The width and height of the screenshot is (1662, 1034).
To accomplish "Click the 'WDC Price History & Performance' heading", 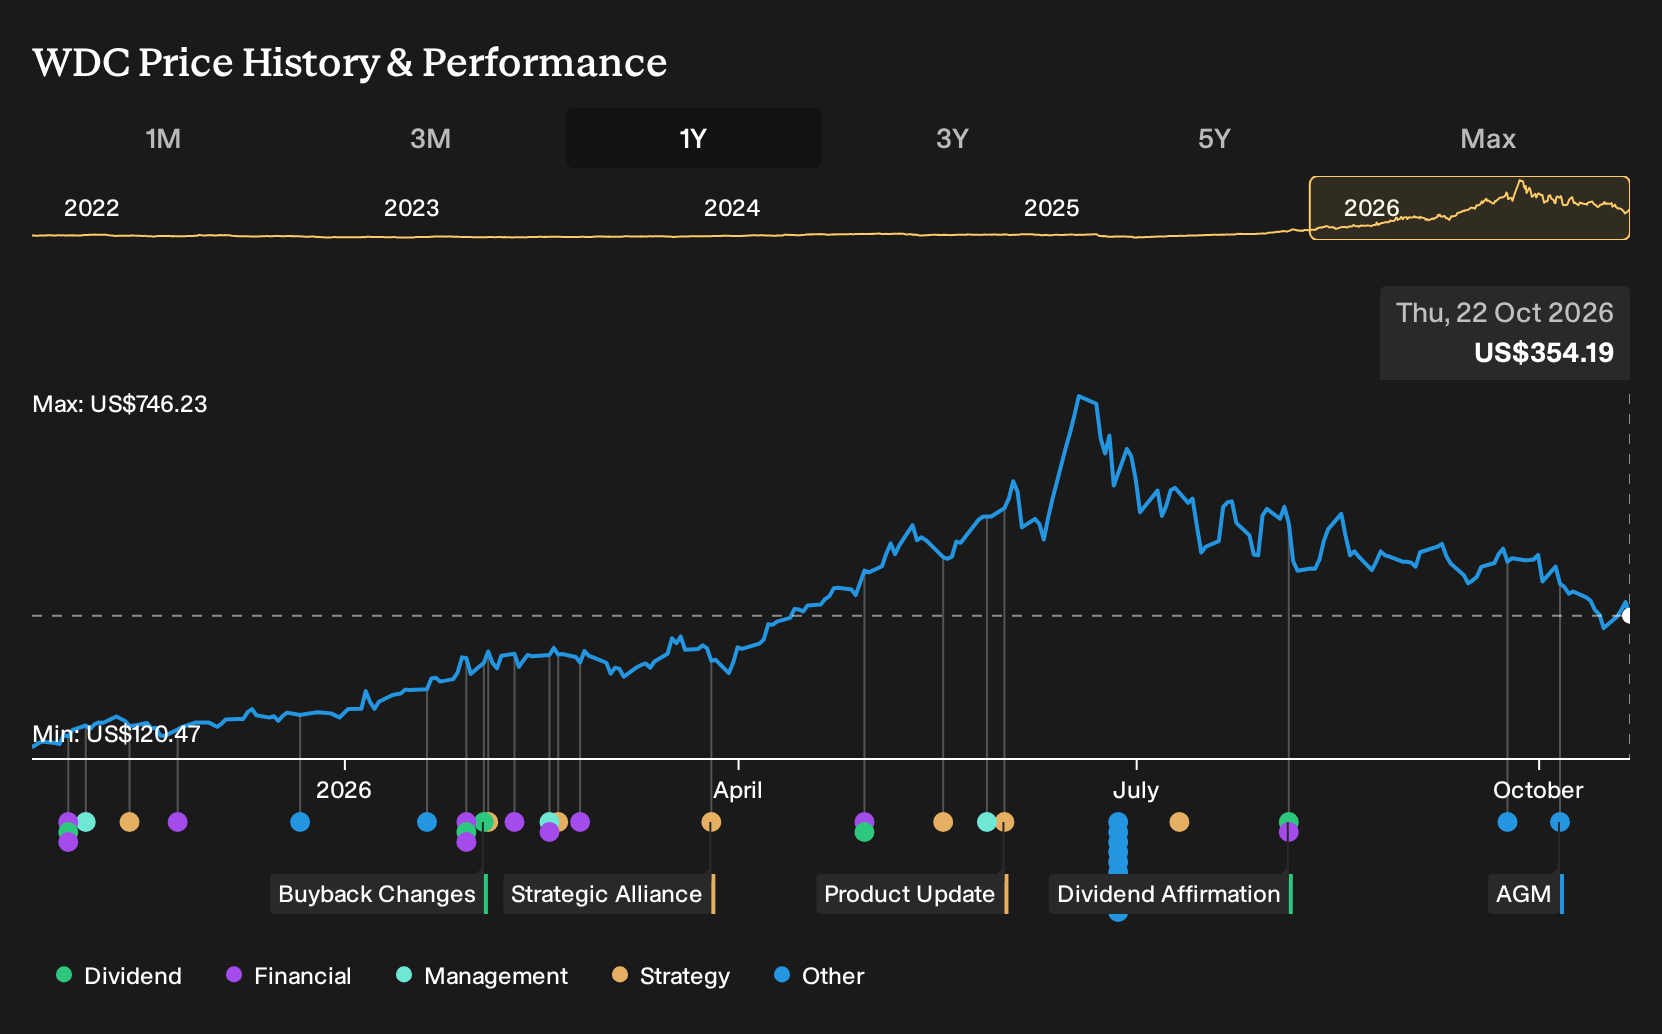I will coord(350,62).
